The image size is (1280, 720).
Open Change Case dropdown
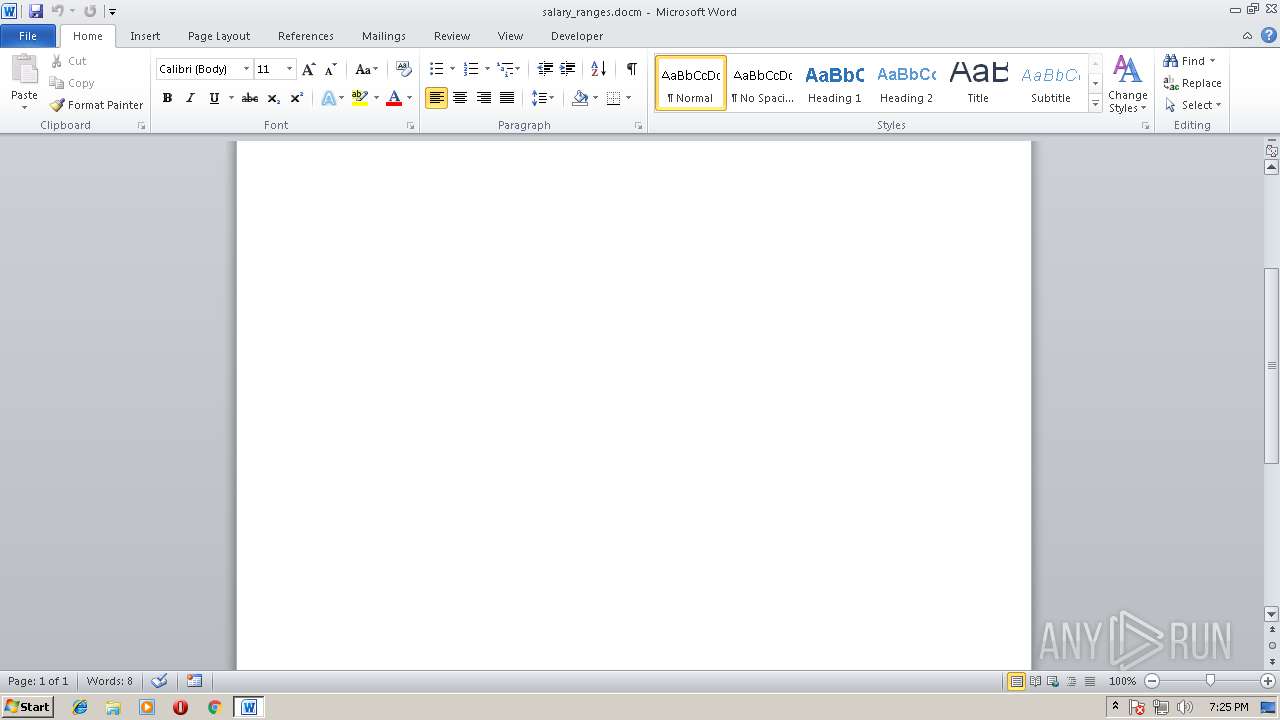tap(366, 69)
